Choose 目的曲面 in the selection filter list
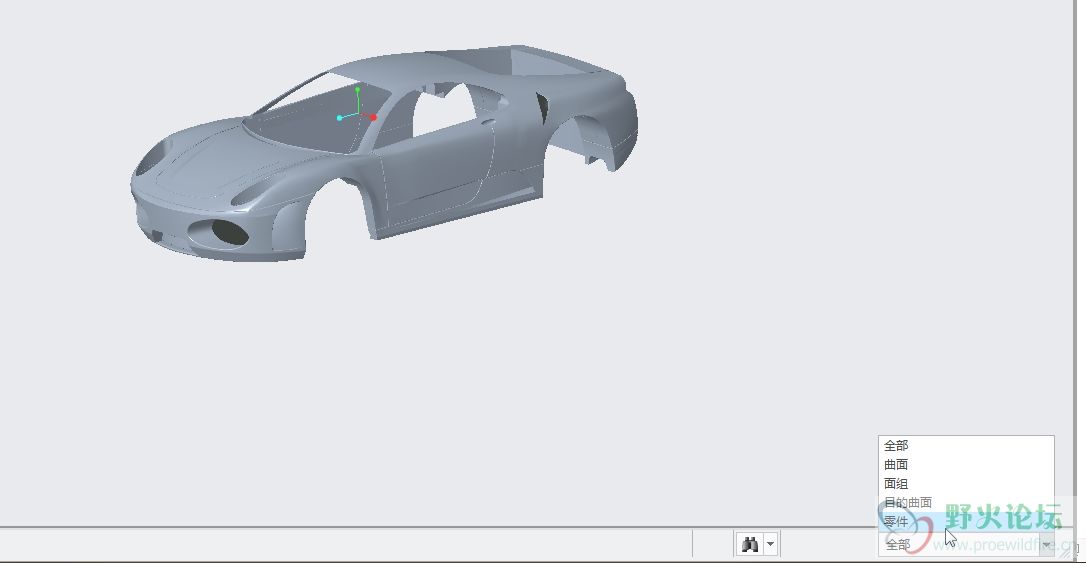 coord(966,502)
